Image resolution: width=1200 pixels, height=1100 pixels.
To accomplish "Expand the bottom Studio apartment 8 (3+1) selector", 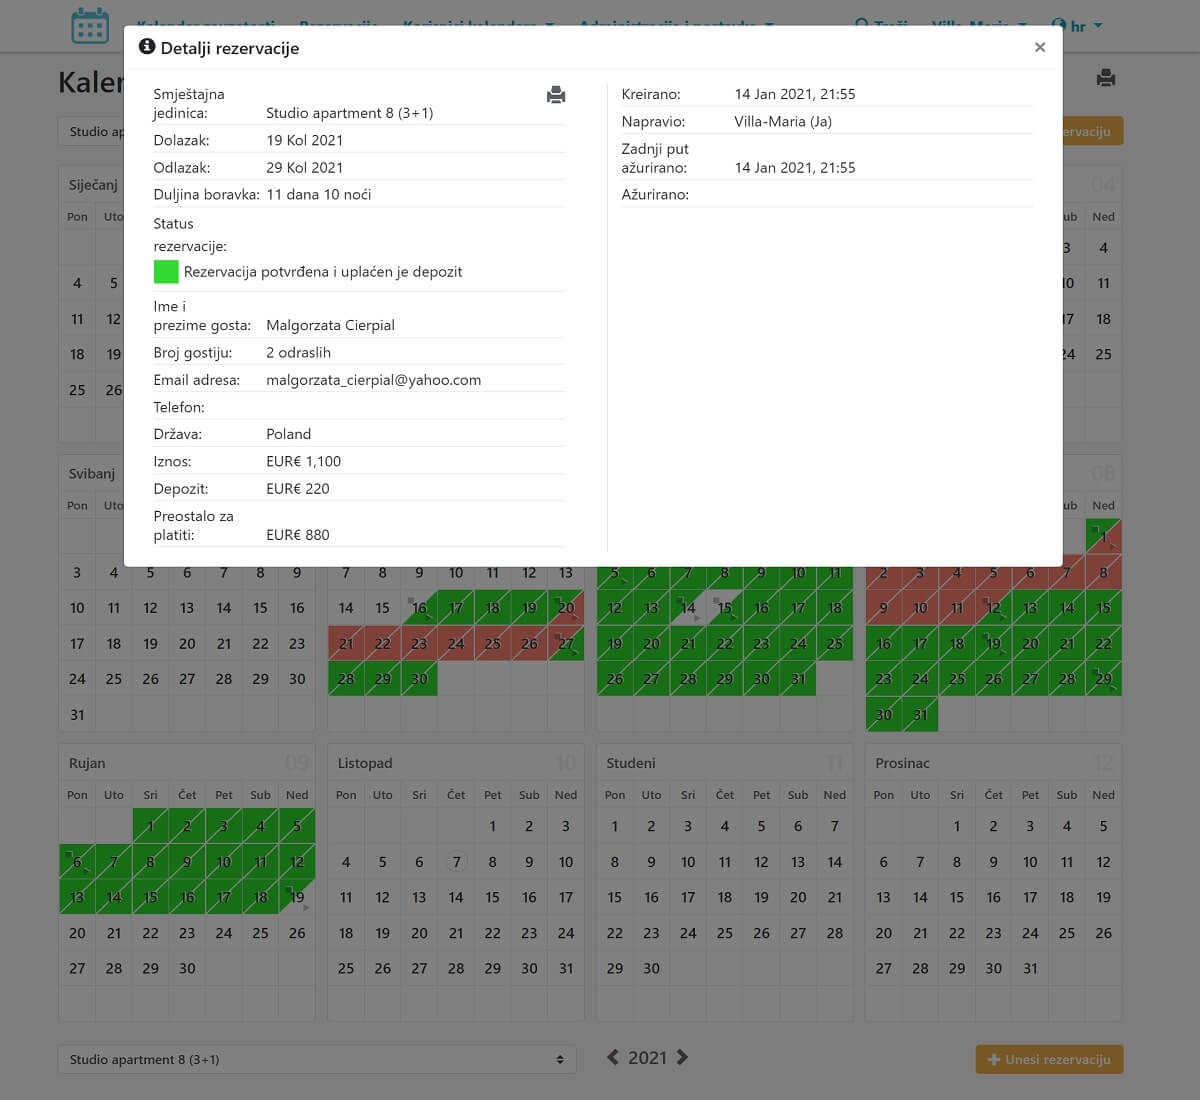I will click(317, 1059).
